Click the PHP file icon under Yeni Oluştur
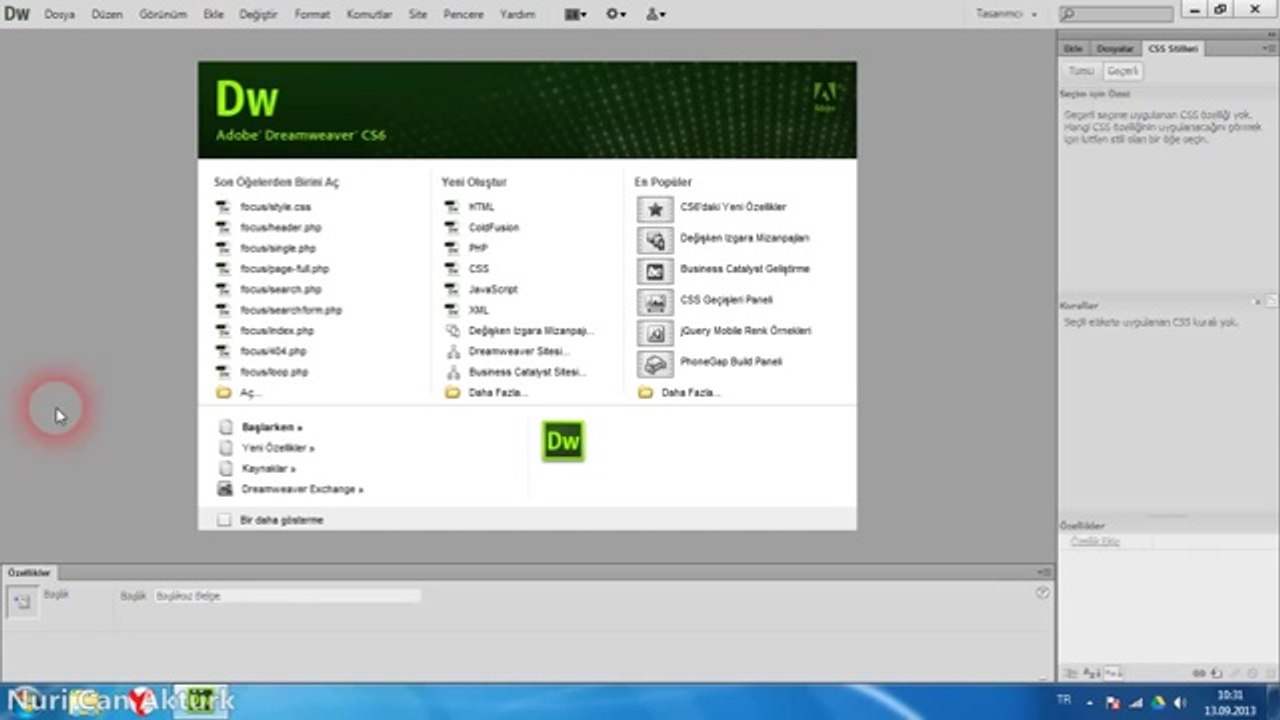 pos(451,248)
